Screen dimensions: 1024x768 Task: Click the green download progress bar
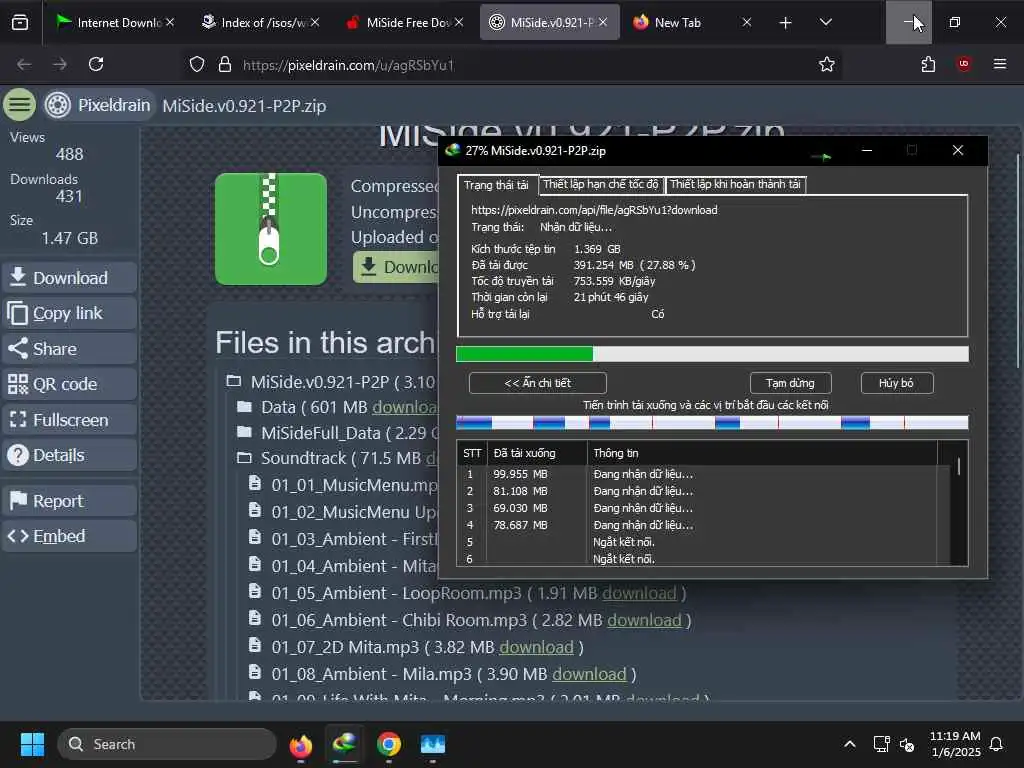pyautogui.click(x=712, y=354)
